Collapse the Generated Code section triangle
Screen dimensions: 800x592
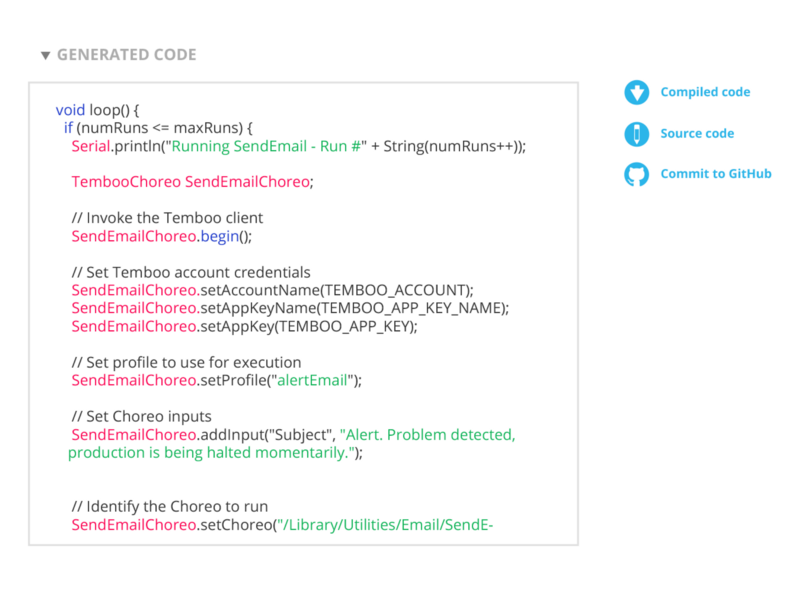46,55
